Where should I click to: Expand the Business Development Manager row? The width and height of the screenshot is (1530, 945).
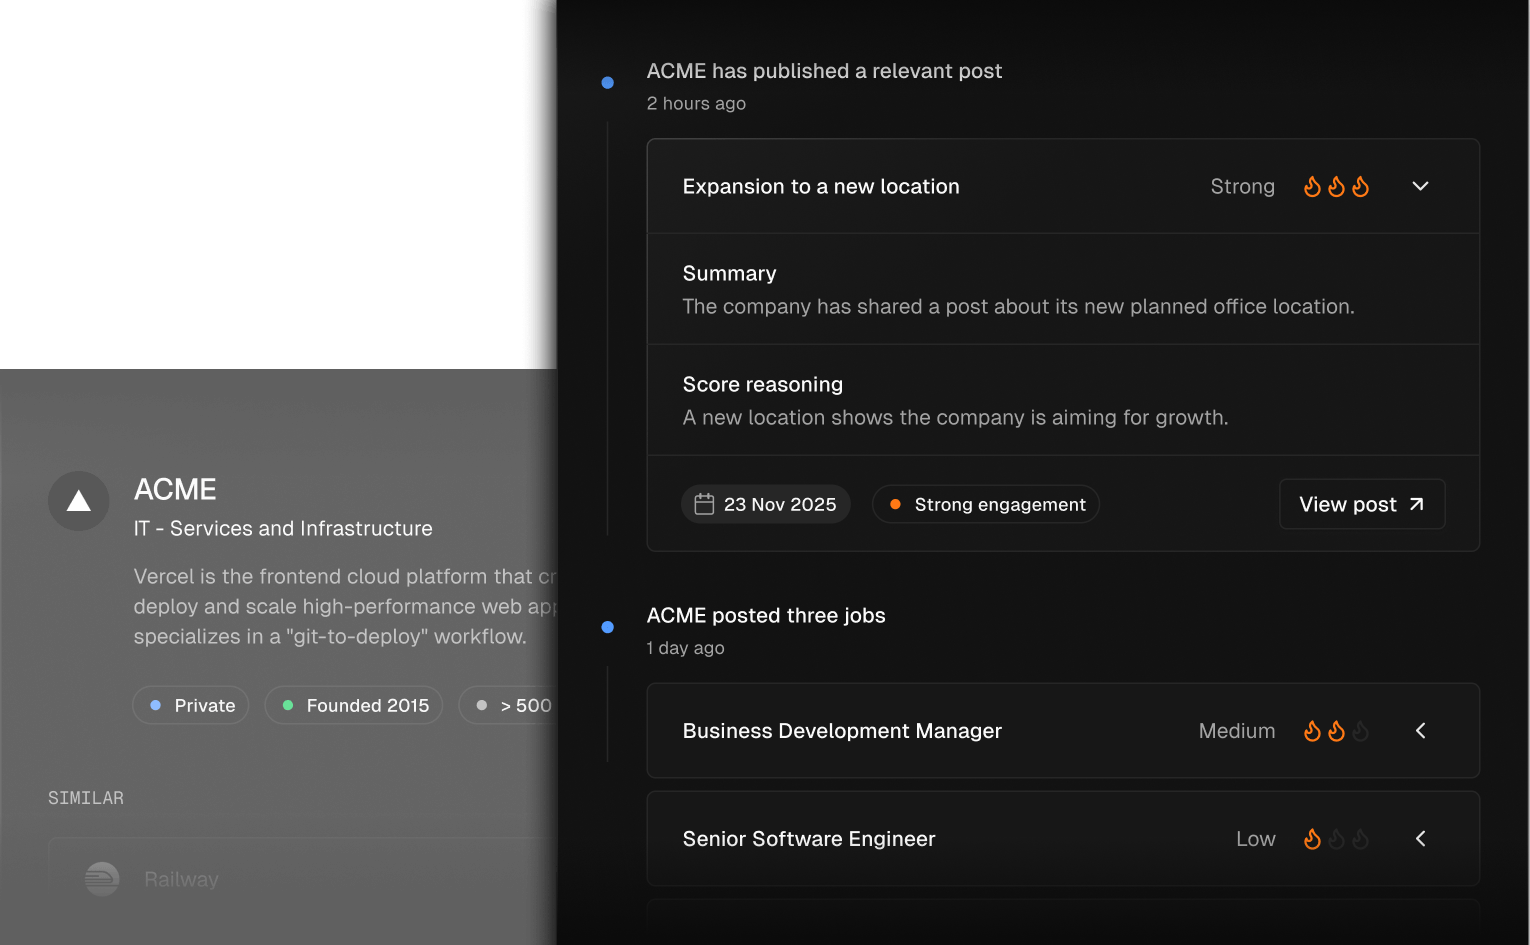click(x=1420, y=731)
